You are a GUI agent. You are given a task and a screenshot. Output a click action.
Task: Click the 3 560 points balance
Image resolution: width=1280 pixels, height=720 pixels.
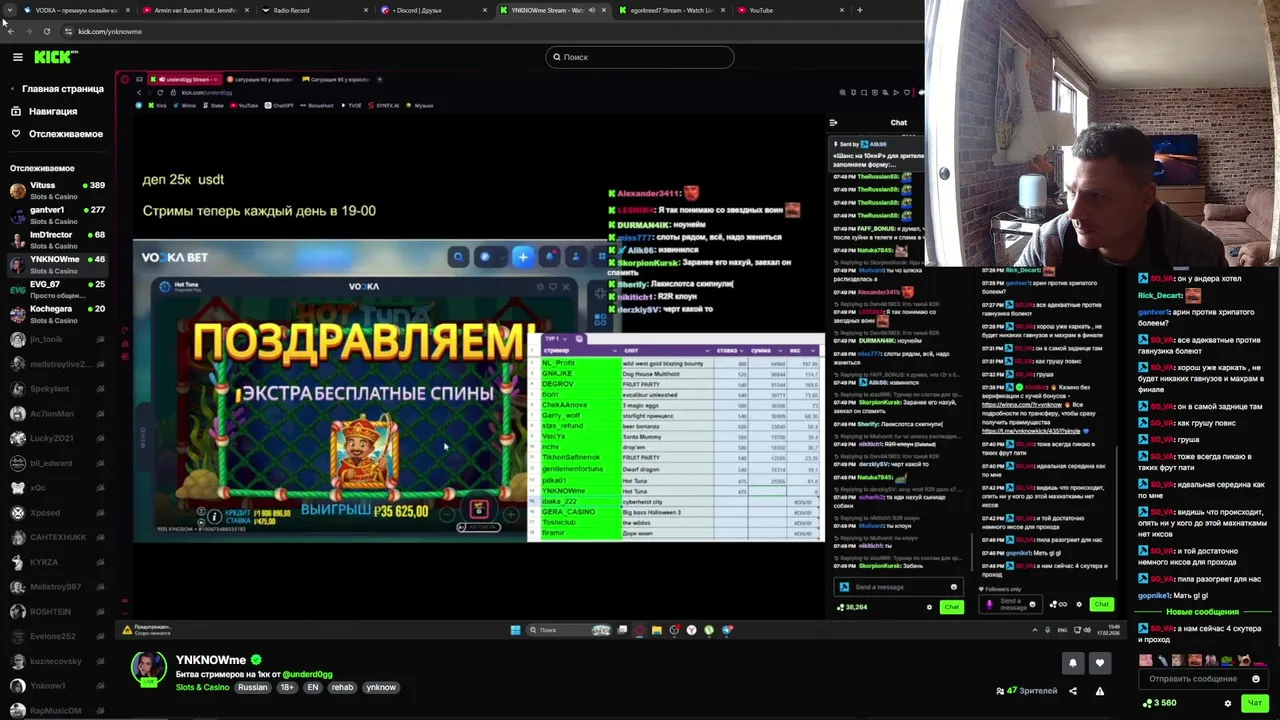(x=1160, y=703)
